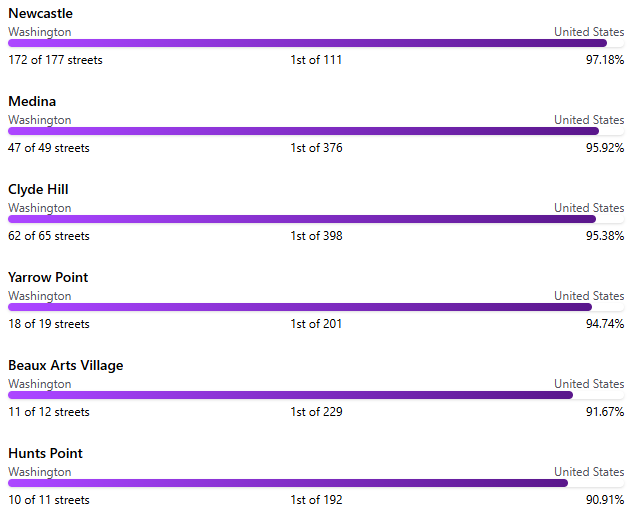Screen dimensions: 635x526
Task: Select the Clyde Hill progress bar
Action: pyautogui.click(x=301, y=219)
